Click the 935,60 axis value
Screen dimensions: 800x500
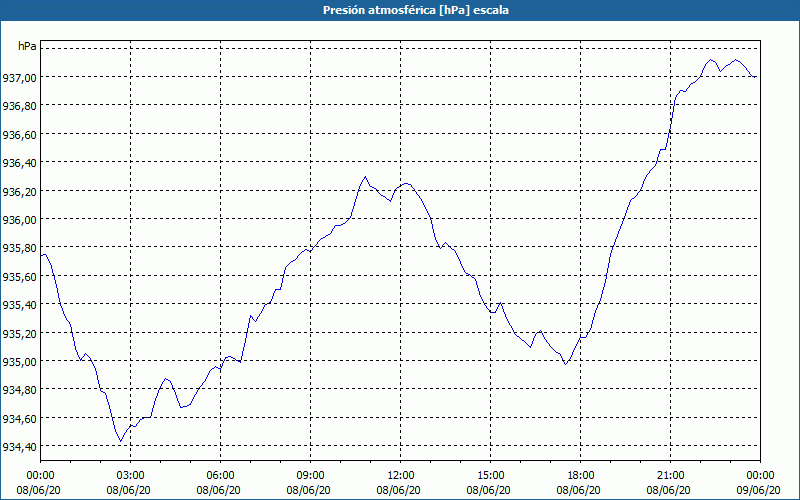point(19,277)
